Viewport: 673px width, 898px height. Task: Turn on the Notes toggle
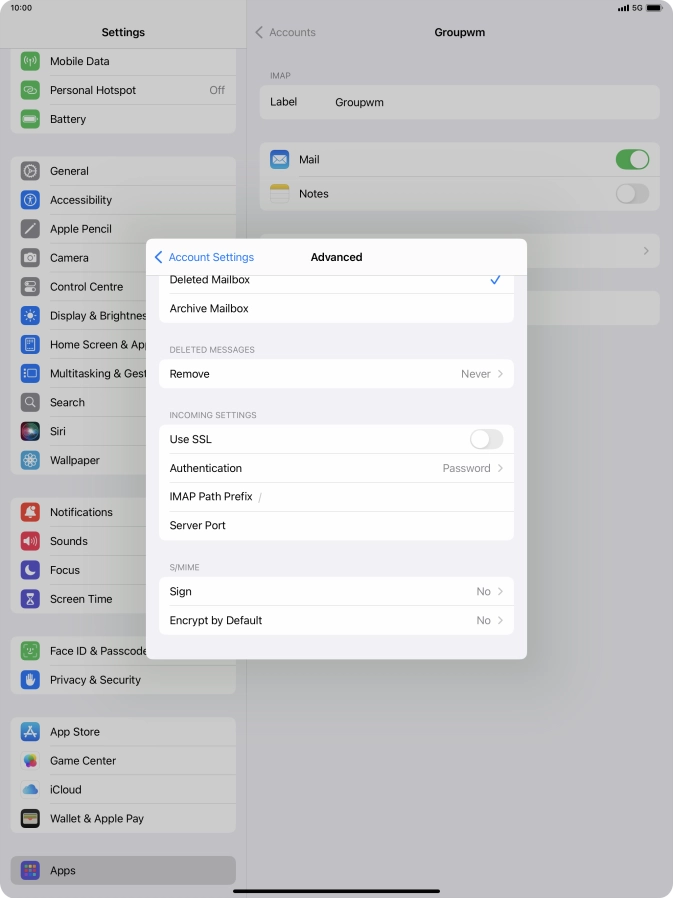pyautogui.click(x=631, y=194)
